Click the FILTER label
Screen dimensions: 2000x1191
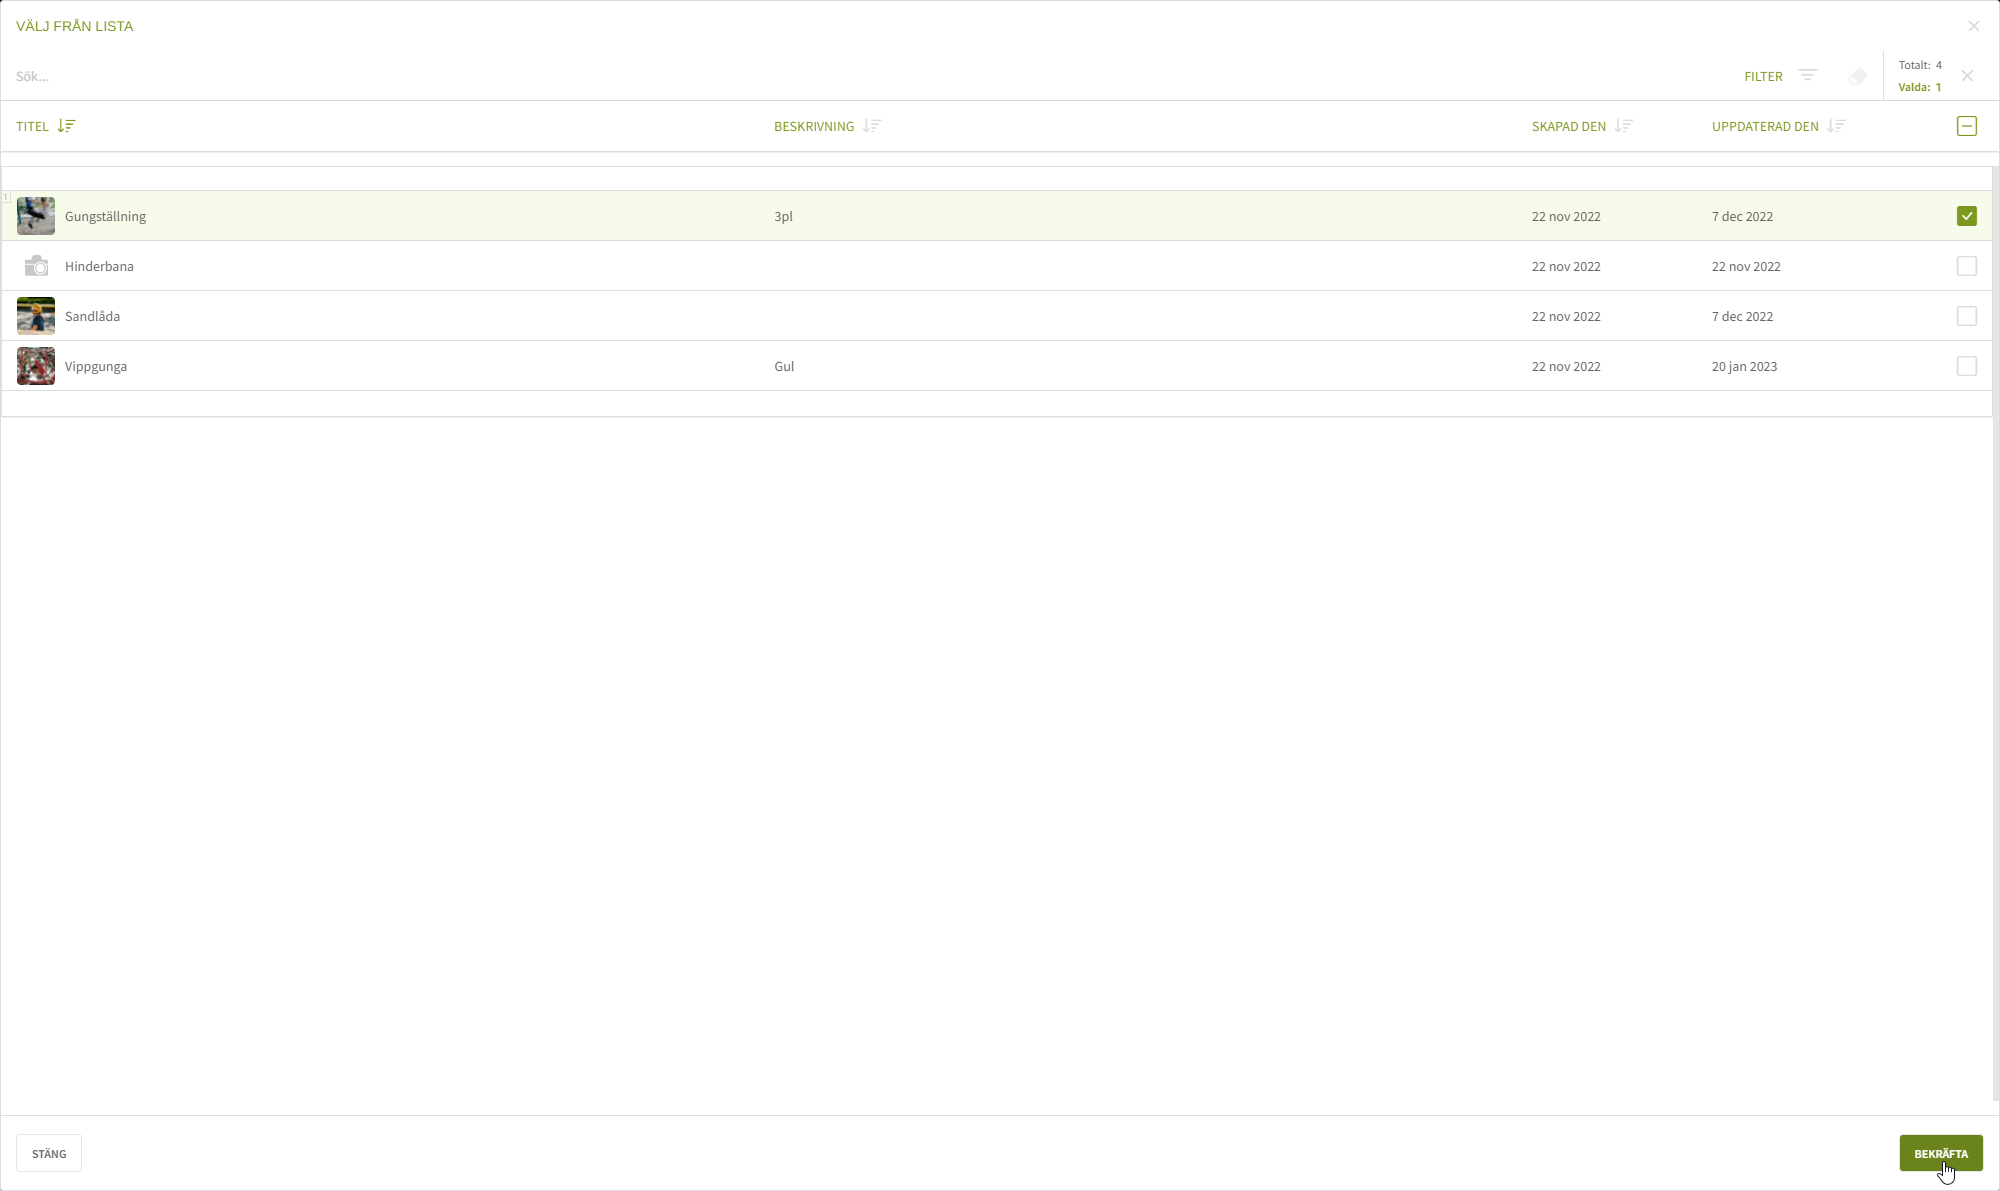(x=1763, y=77)
